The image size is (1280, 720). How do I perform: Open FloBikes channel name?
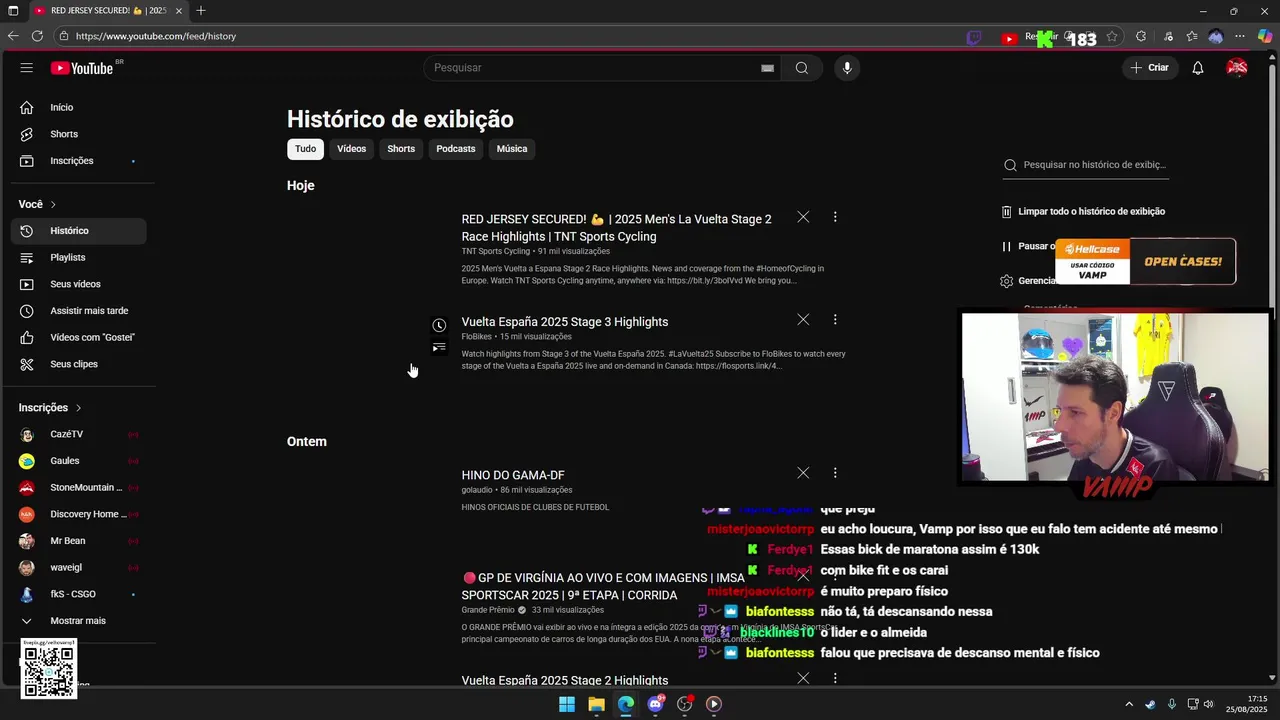(477, 337)
